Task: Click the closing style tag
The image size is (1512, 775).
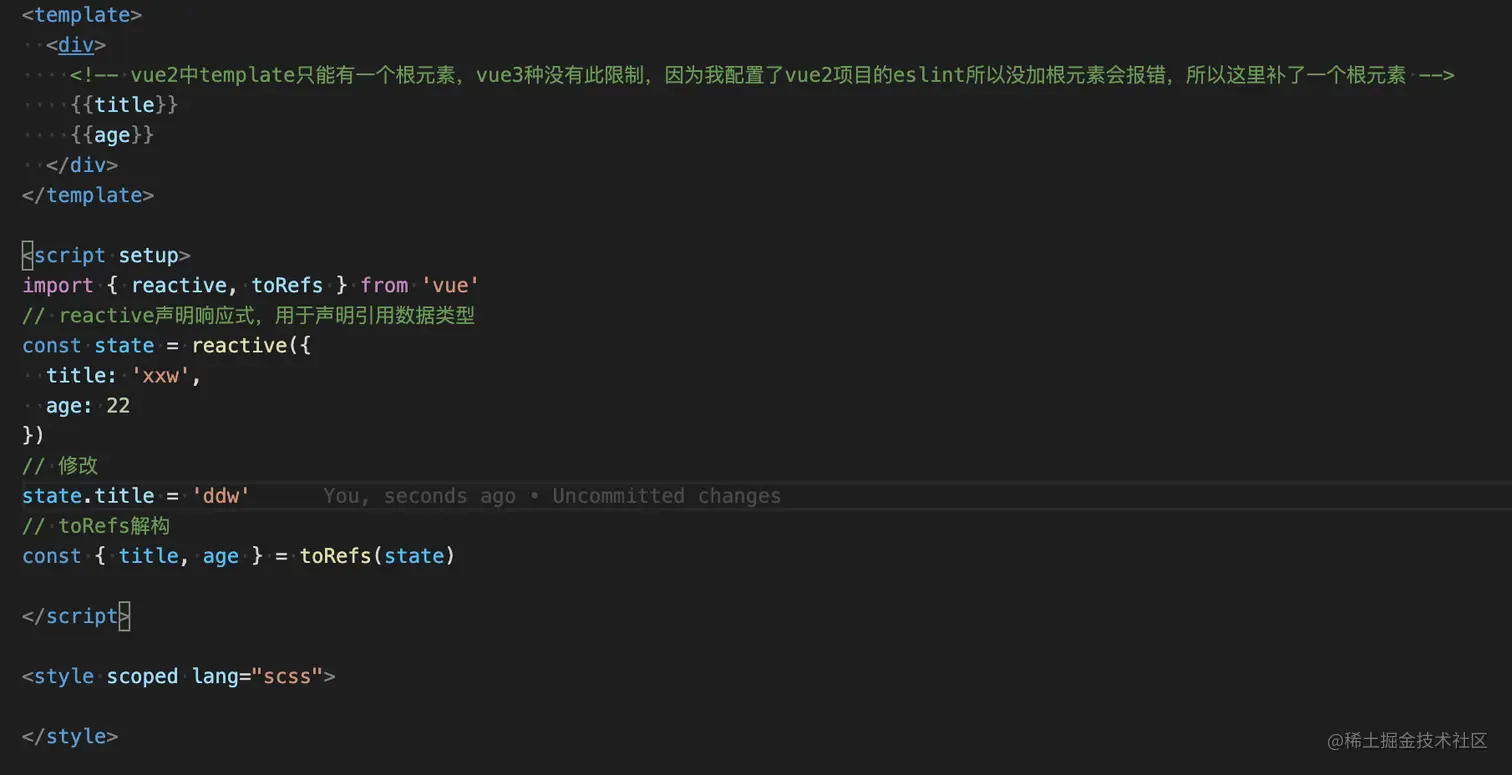Action: (70, 736)
